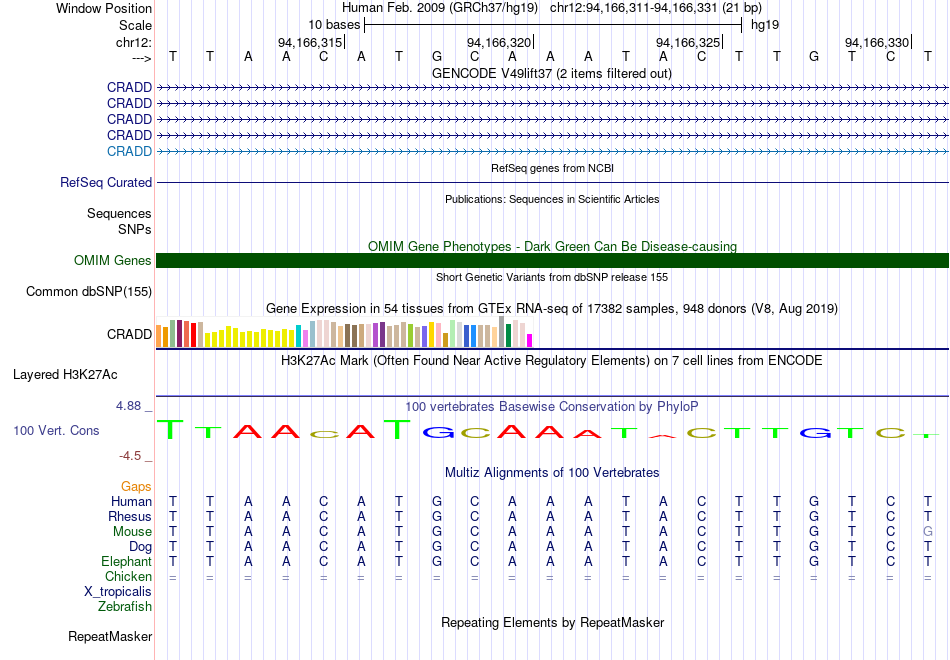Open the GTEx tissue expression bar chart
Viewport: 950px width, 660px height.
(344, 332)
